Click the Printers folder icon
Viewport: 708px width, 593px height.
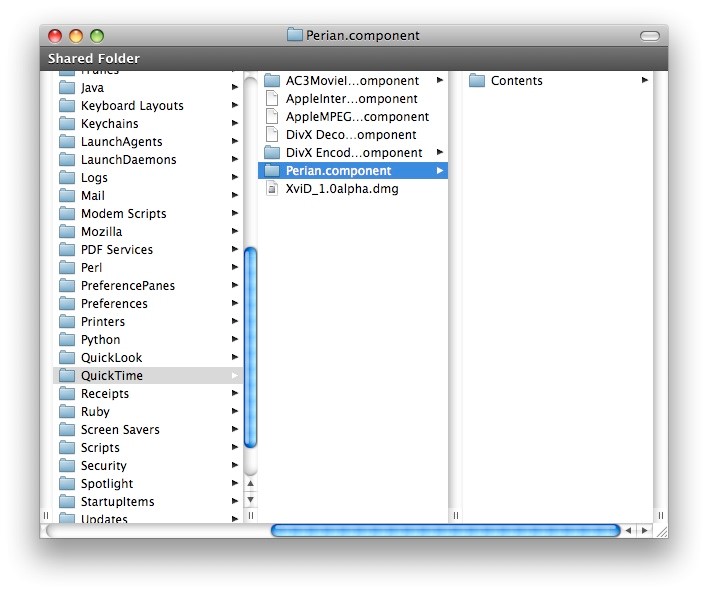[x=67, y=321]
